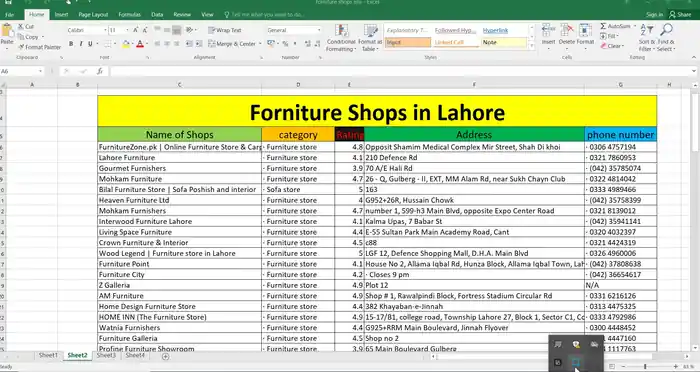
Task: Open the General number format dropdown
Action: click(x=319, y=30)
